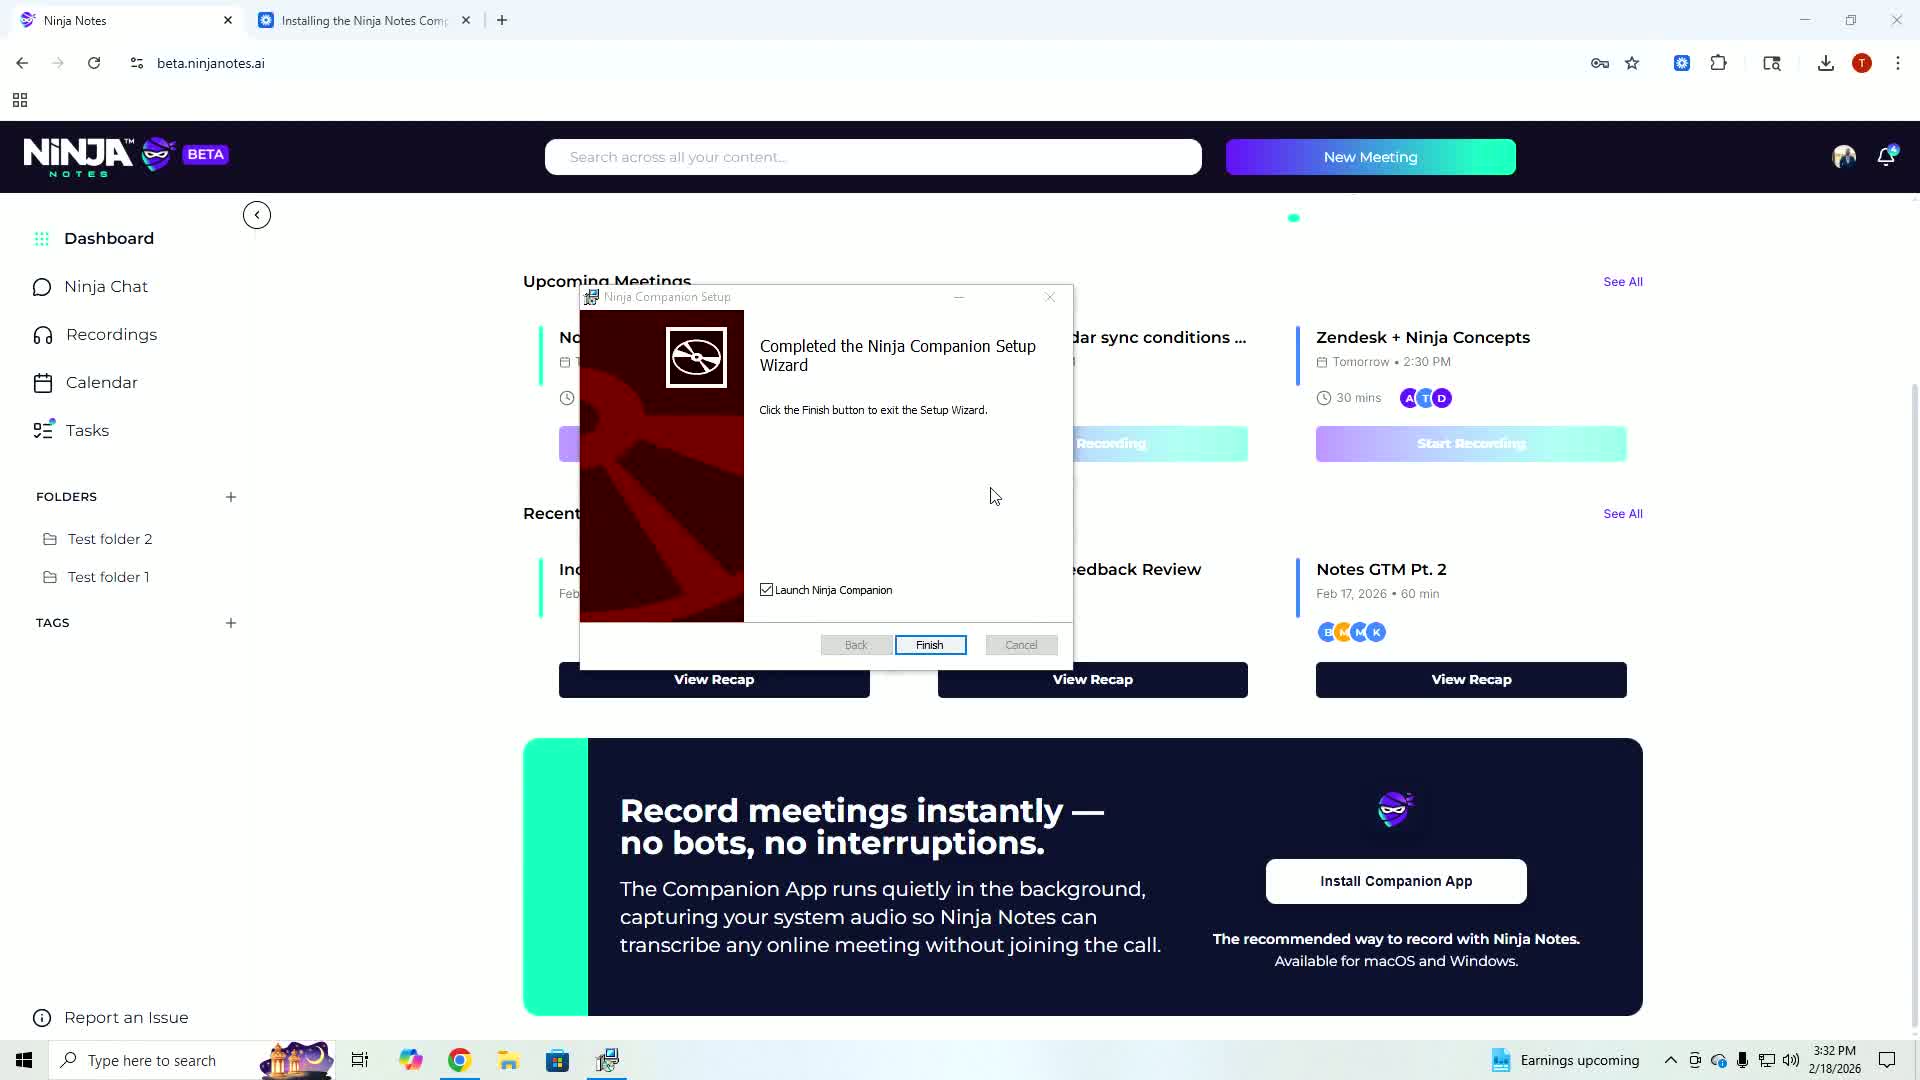Click Finish in the setup wizard
This screenshot has height=1080, width=1920.
coord(930,645)
